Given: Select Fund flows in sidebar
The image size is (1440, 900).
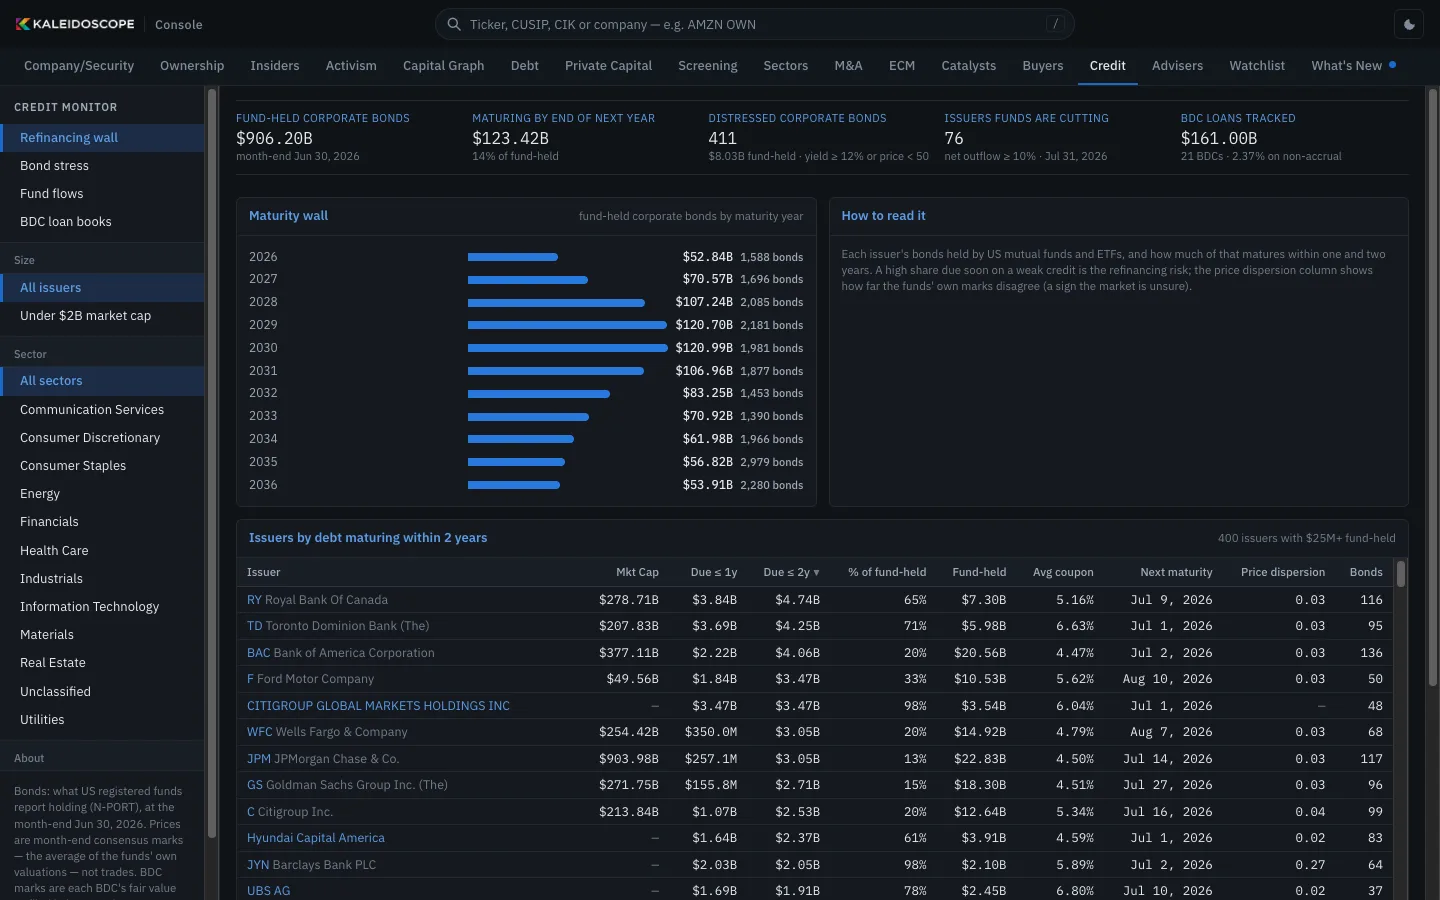Looking at the screenshot, I should tap(102, 194).
